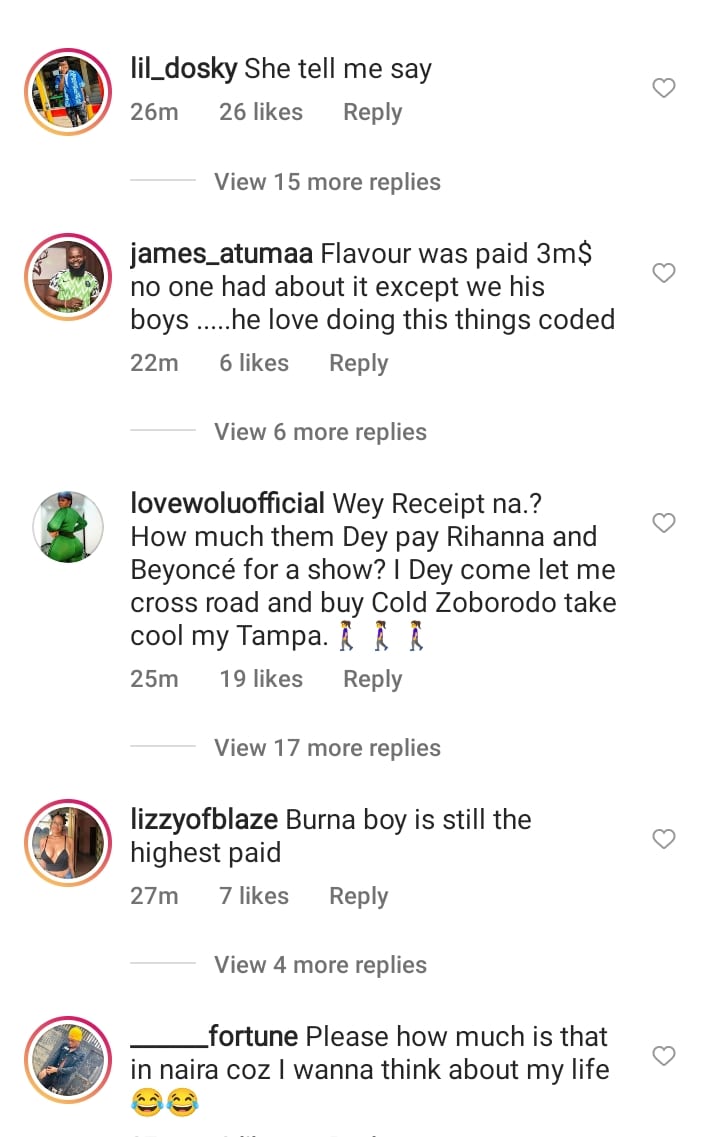The height and width of the screenshot is (1137, 719).
Task: Expand View 15 more replies
Action: point(327,181)
